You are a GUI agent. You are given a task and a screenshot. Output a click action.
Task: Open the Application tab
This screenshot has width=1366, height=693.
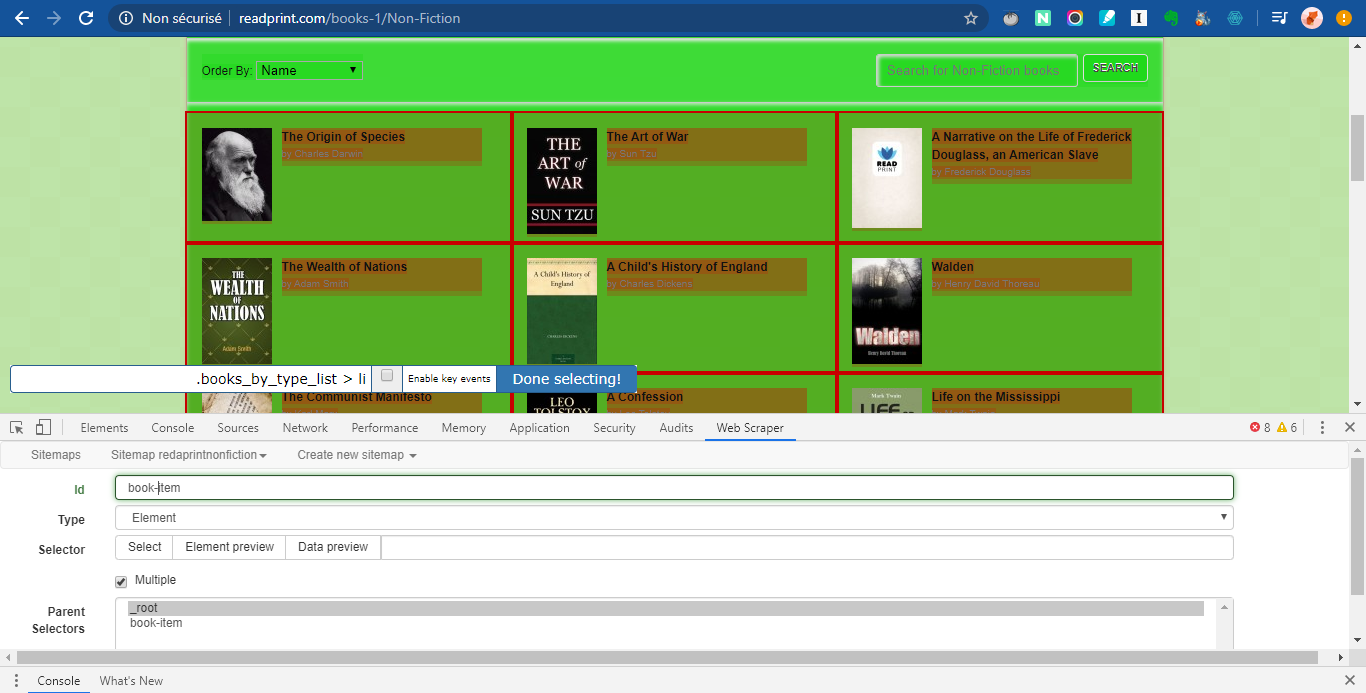(539, 428)
